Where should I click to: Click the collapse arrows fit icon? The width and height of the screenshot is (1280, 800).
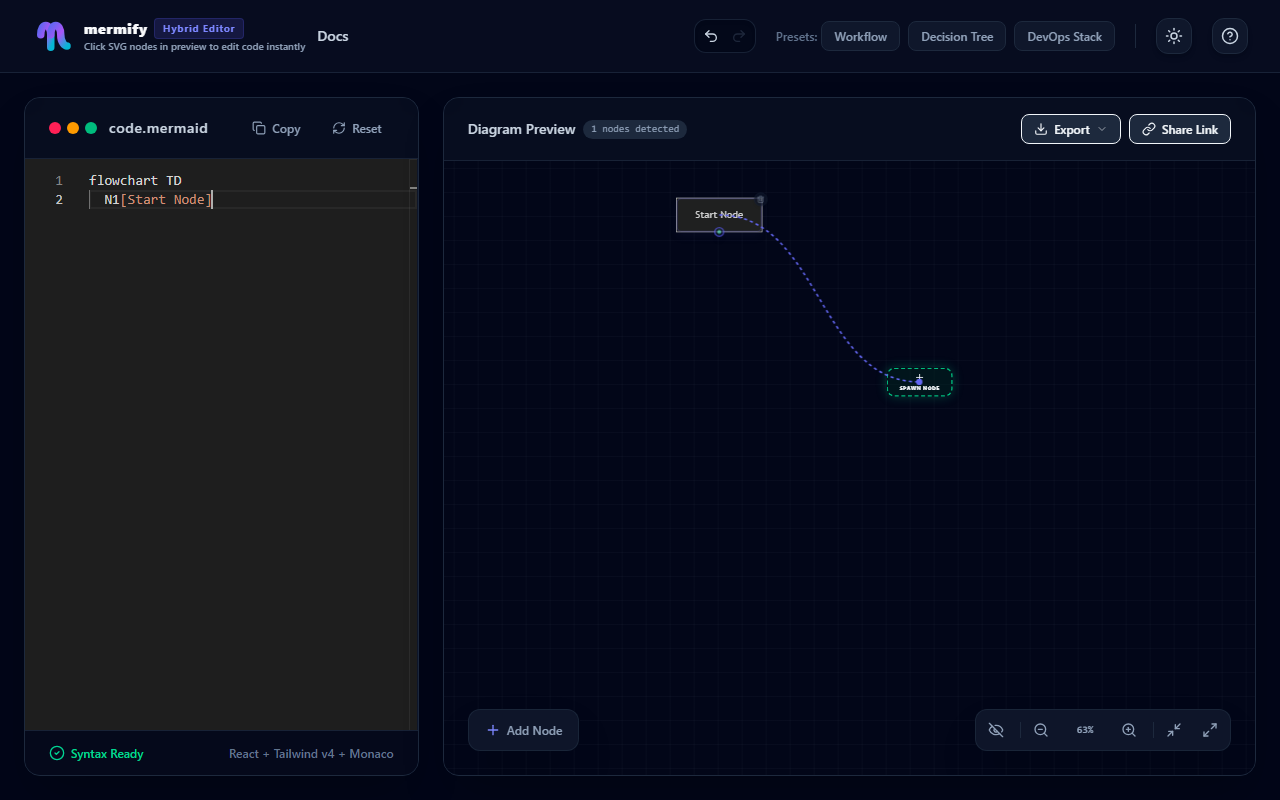(1174, 730)
